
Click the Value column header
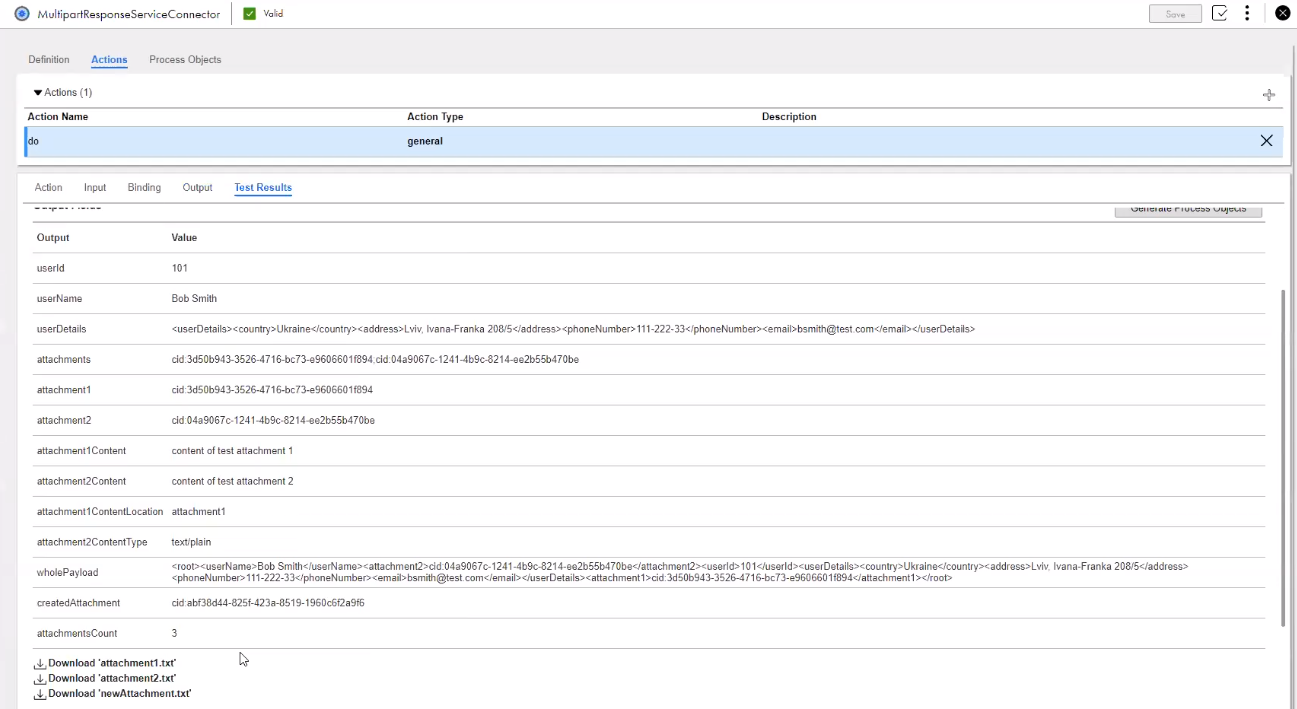pos(184,238)
